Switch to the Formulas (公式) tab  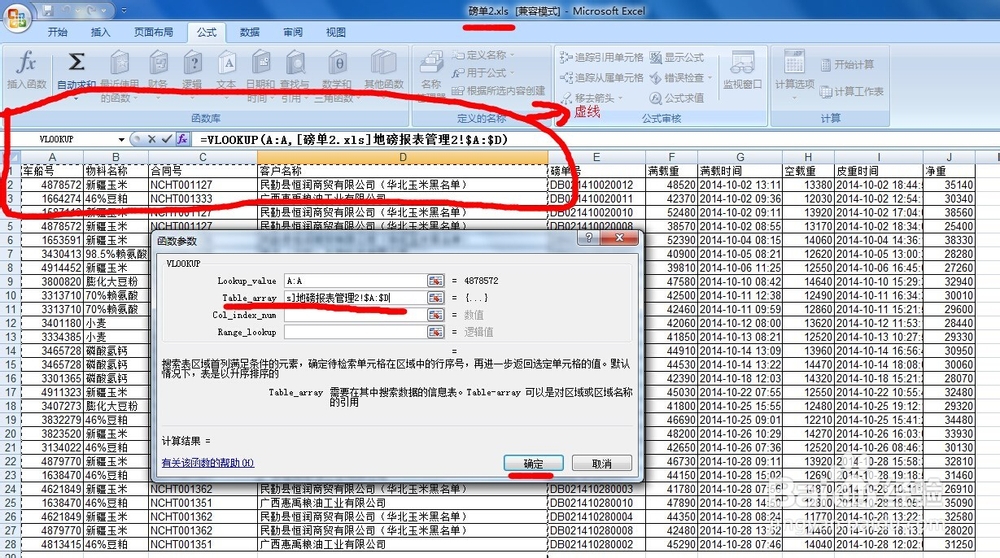(206, 32)
